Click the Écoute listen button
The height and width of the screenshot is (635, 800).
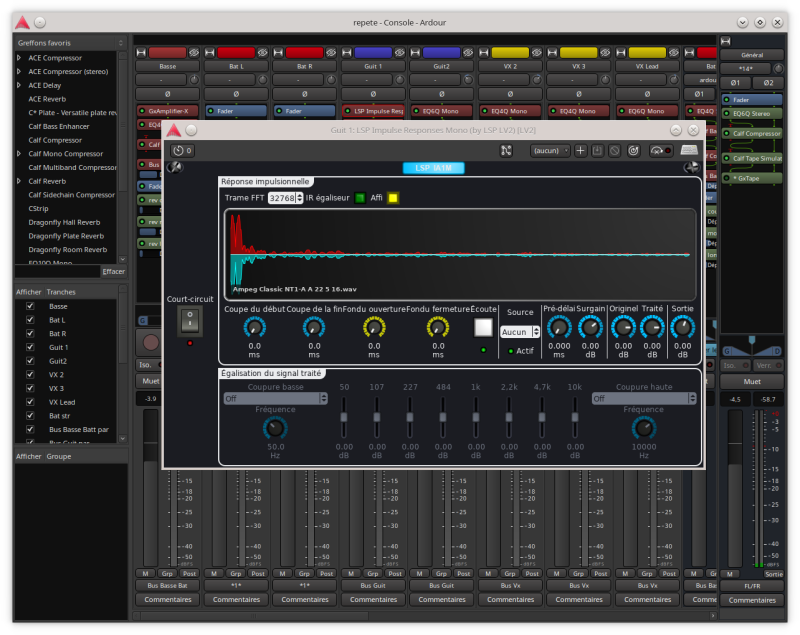(484, 327)
